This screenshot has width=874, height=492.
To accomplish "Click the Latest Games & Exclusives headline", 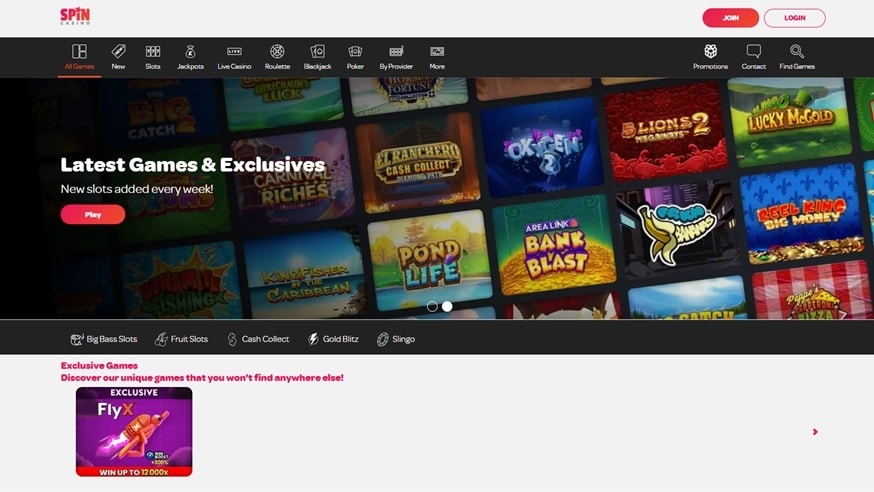I will point(193,164).
